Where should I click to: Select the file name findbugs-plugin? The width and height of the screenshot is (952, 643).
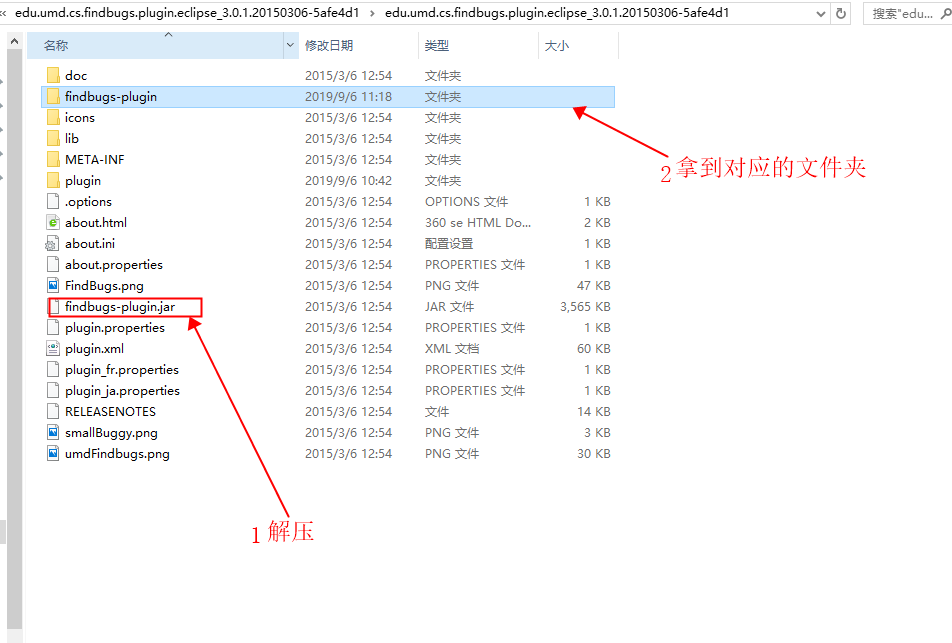click(111, 97)
